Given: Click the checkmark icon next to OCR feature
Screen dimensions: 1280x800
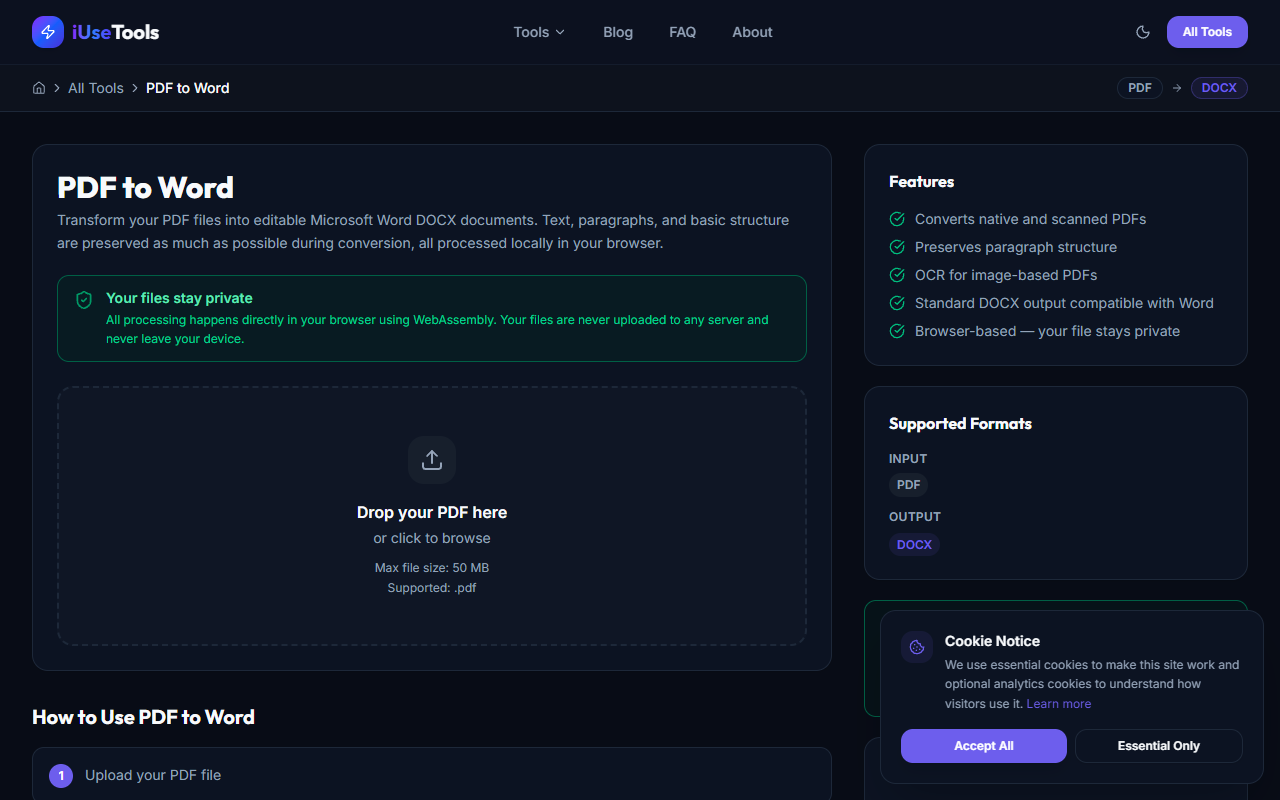Looking at the screenshot, I should (897, 274).
